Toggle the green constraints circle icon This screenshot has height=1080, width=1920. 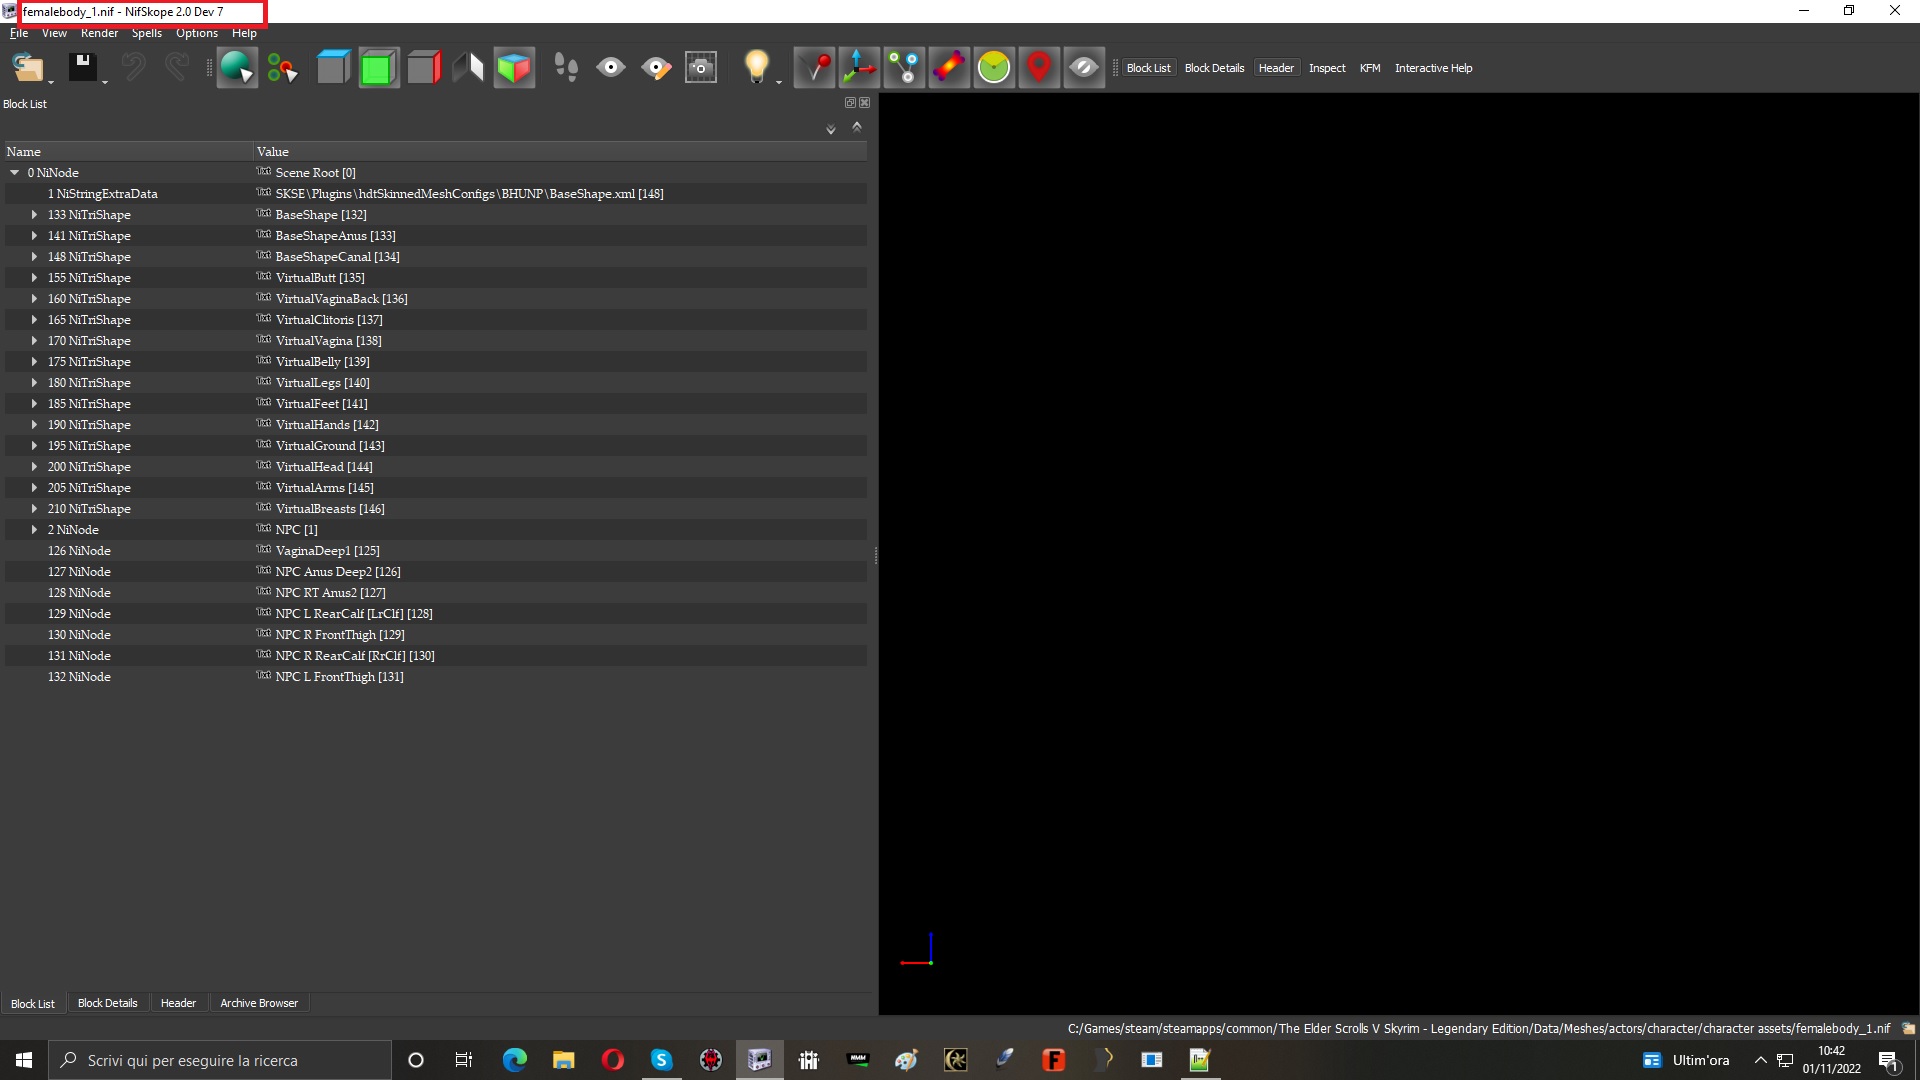[x=994, y=68]
